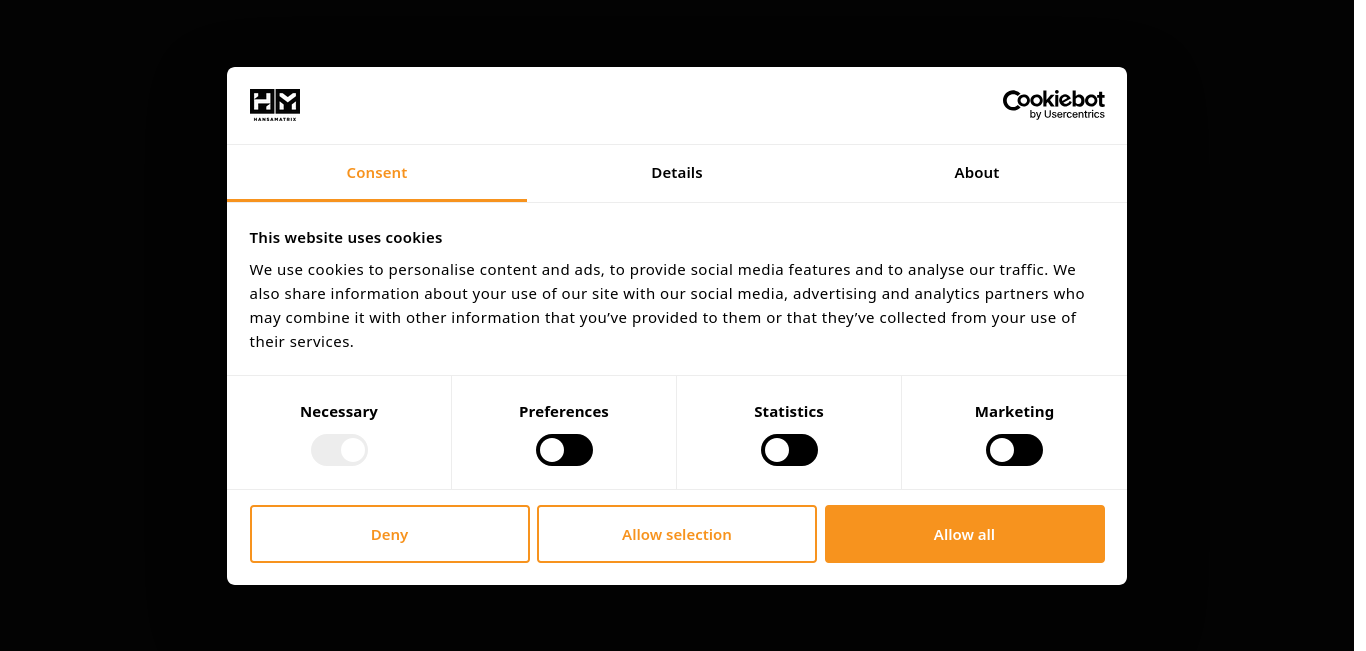Switch to the Consent tab
The width and height of the screenshot is (1366, 651).
[x=377, y=173]
